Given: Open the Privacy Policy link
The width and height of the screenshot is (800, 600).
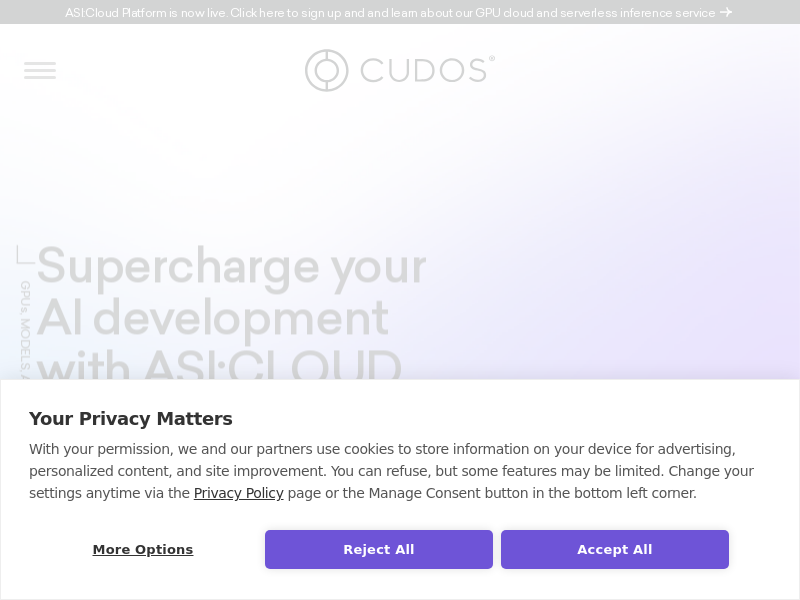Looking at the screenshot, I should coord(238,493).
